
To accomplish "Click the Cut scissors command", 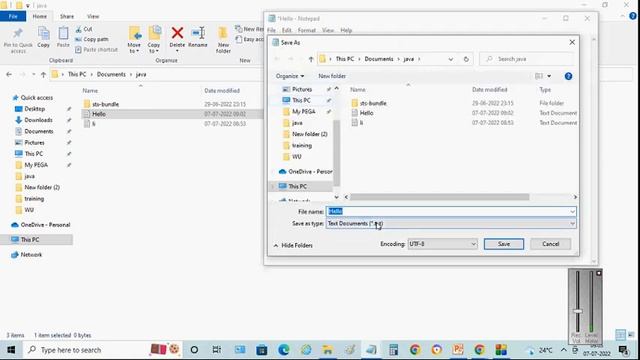I will 84,29.
